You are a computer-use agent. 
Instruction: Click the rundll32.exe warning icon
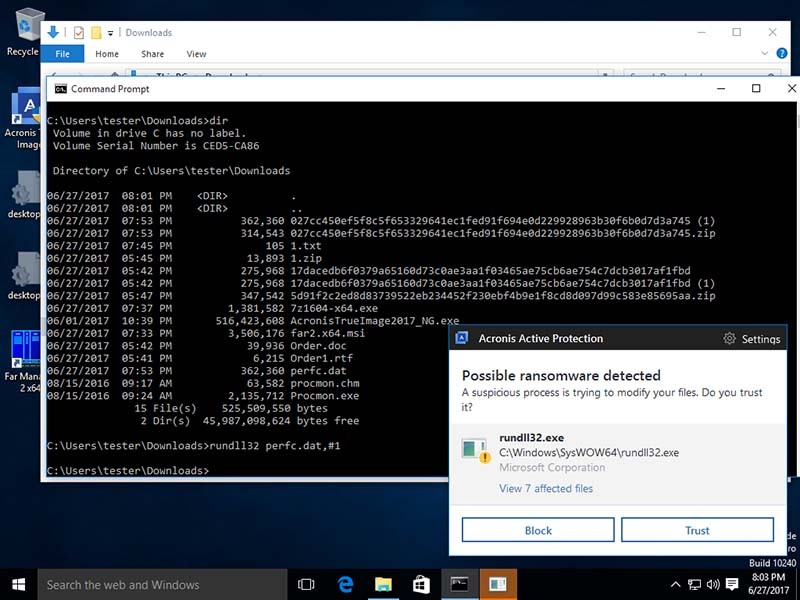(x=474, y=448)
